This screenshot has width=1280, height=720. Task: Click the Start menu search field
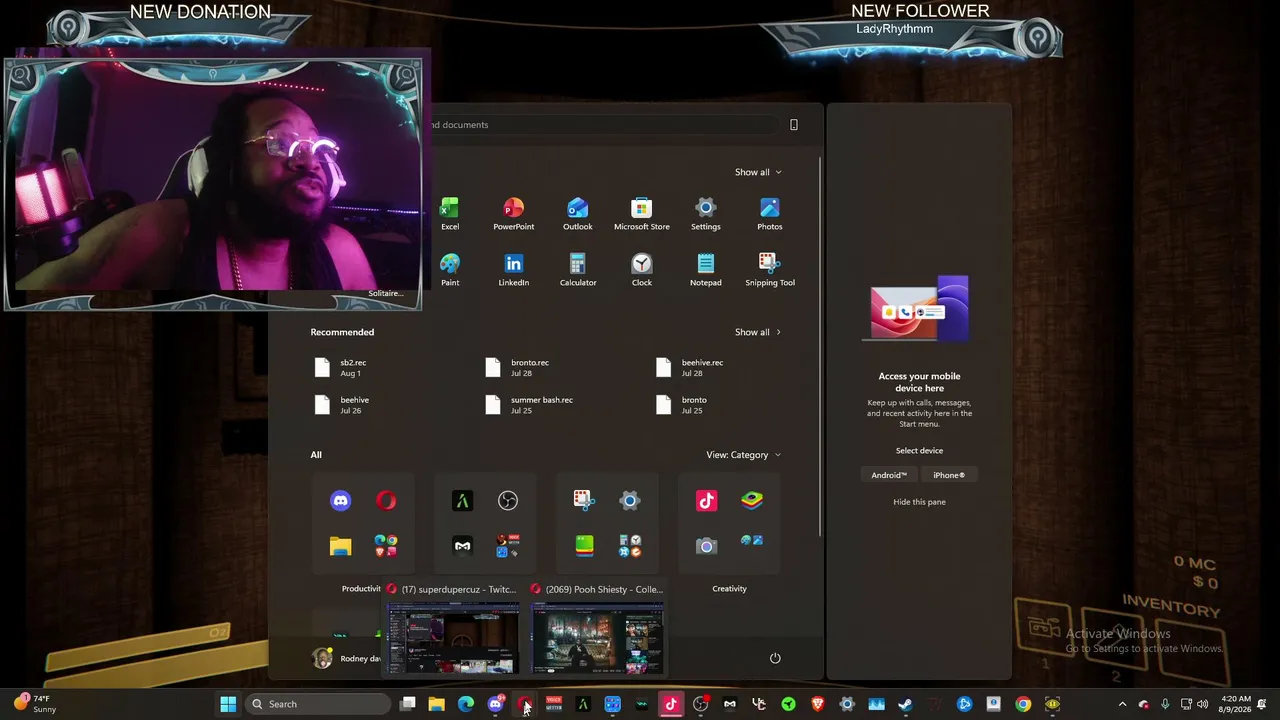tap(603, 125)
